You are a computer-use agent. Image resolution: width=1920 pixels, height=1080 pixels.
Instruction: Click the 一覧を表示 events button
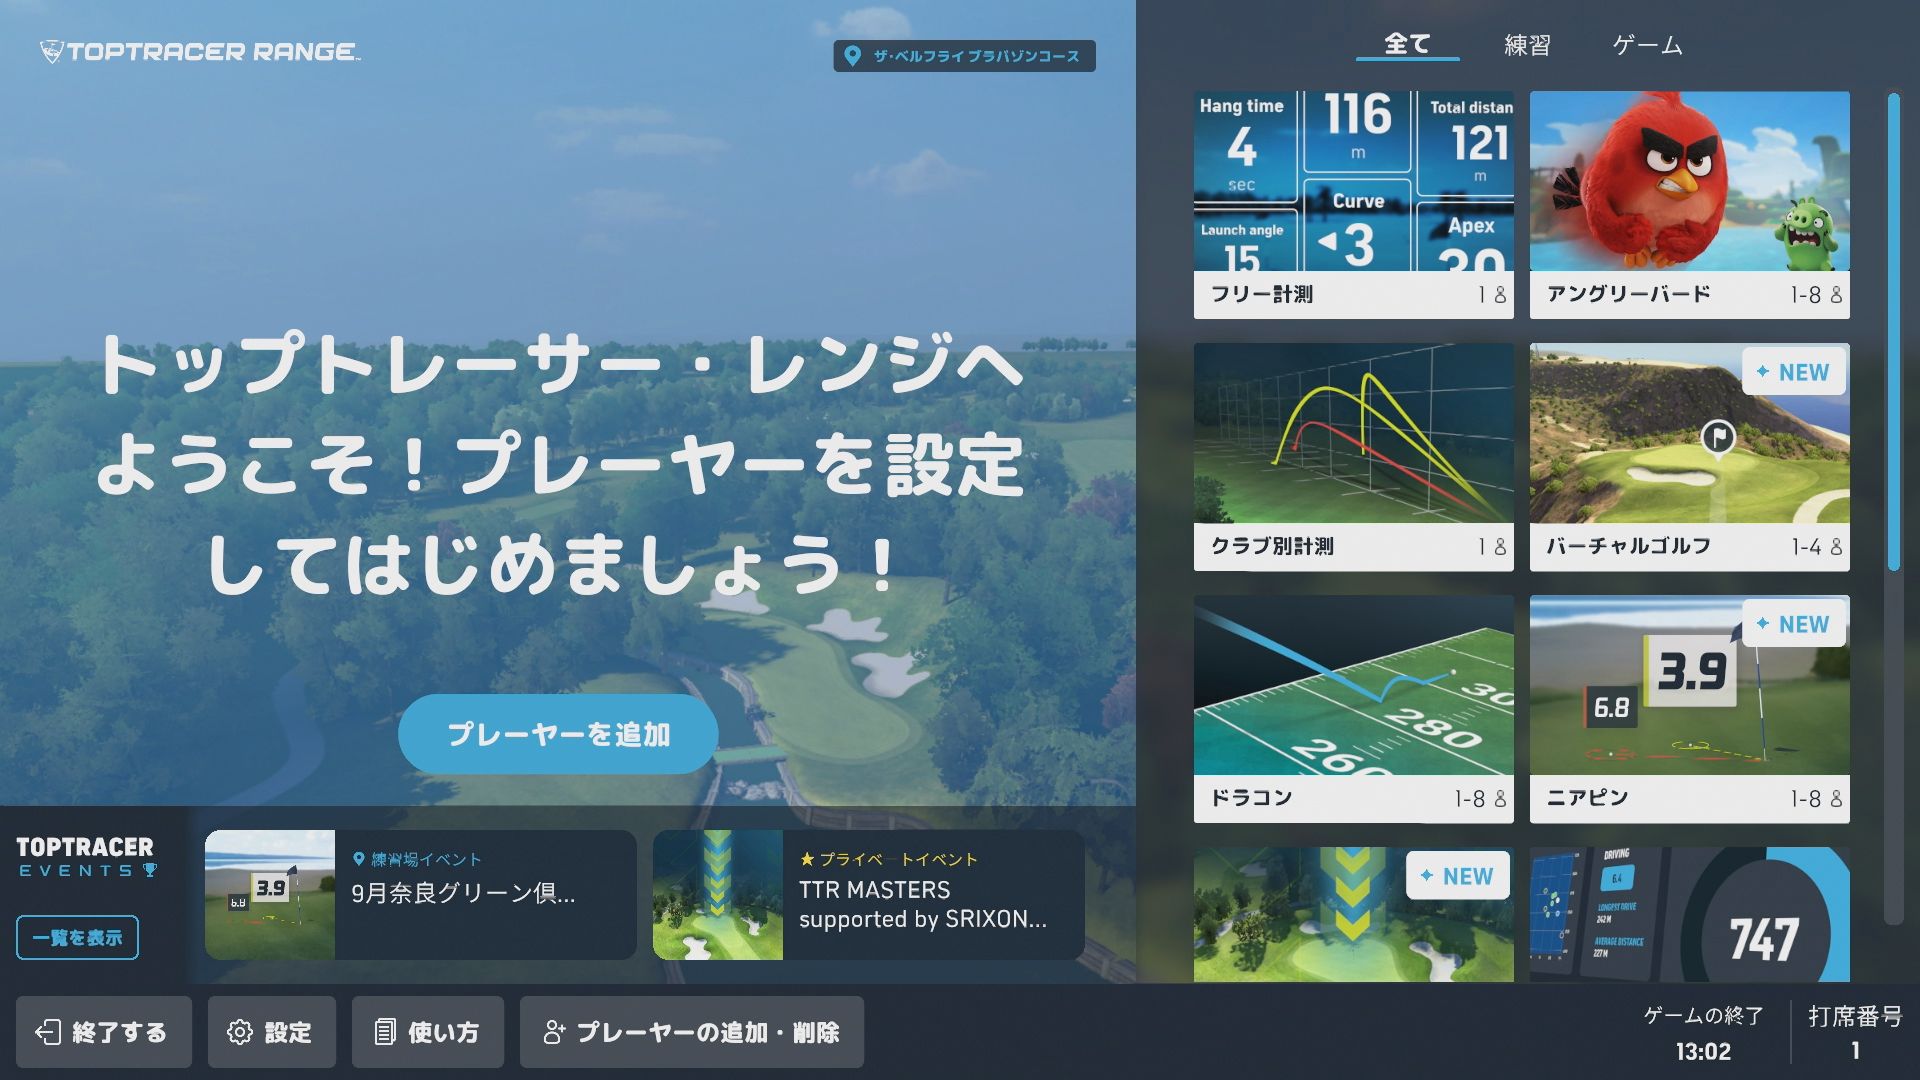click(x=77, y=937)
